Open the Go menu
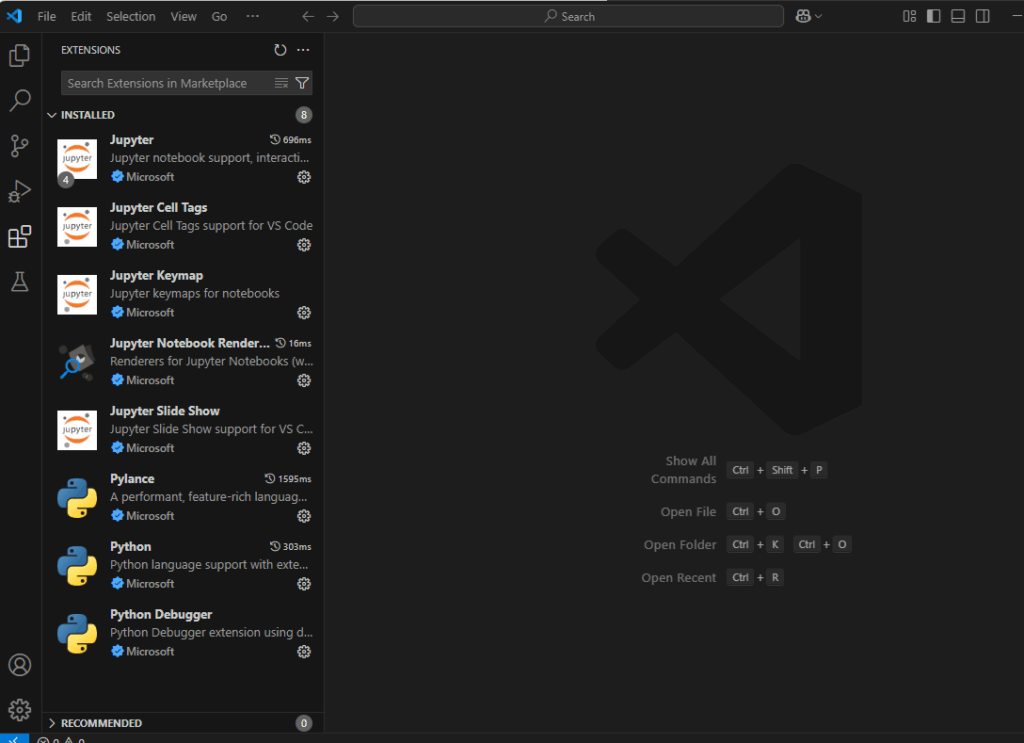This screenshot has height=743, width=1024. coord(219,16)
